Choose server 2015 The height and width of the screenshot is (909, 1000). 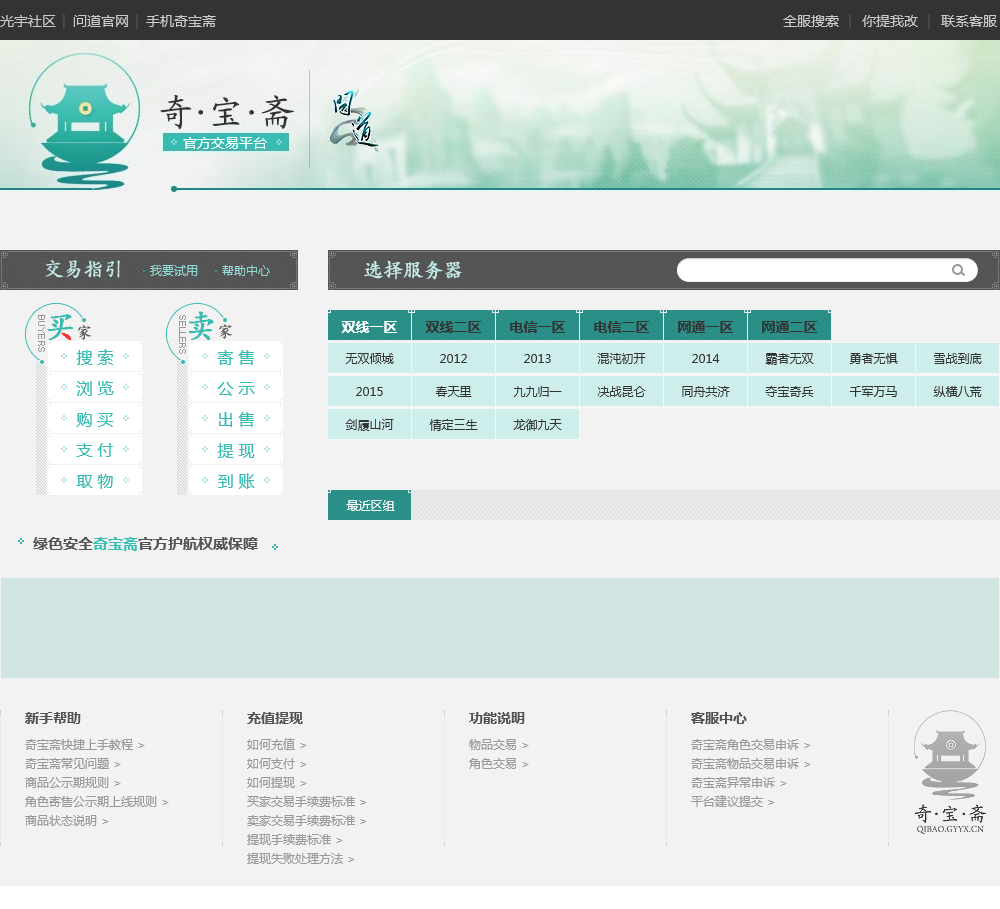(x=369, y=392)
